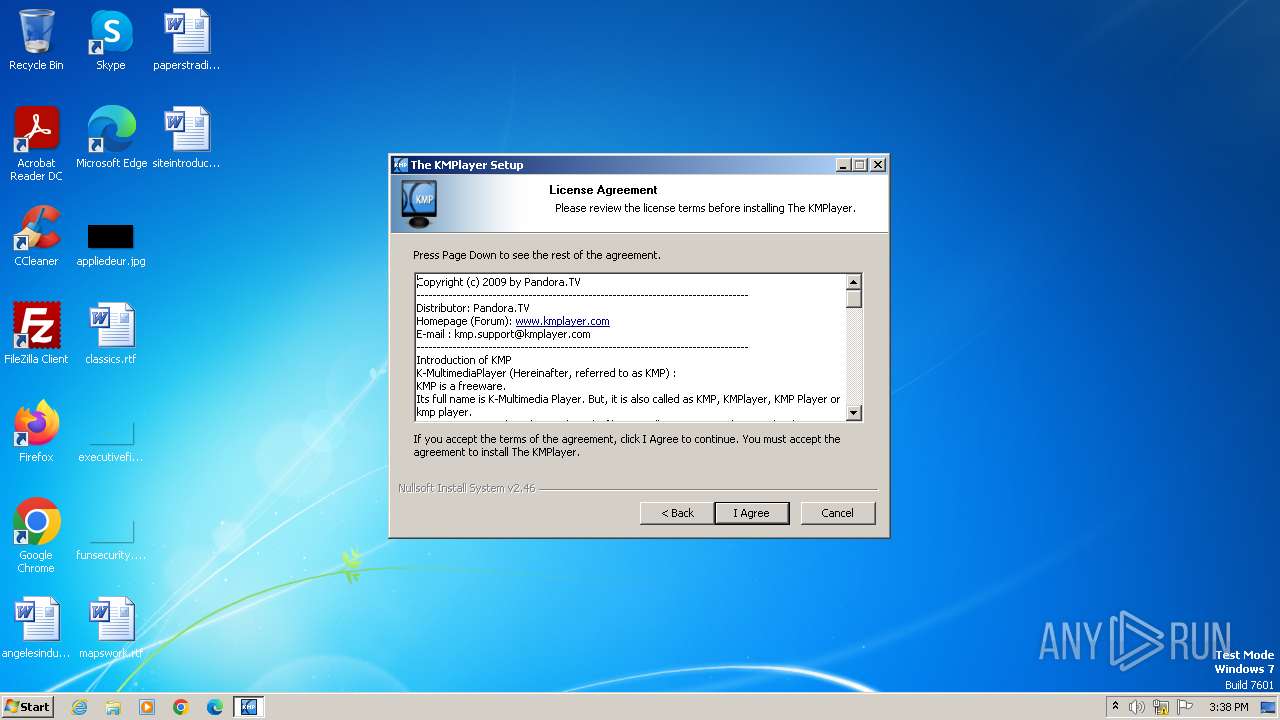This screenshot has height=720, width=1280.
Task: Open the Microsoft Edge desktop shortcut
Action: point(111,137)
